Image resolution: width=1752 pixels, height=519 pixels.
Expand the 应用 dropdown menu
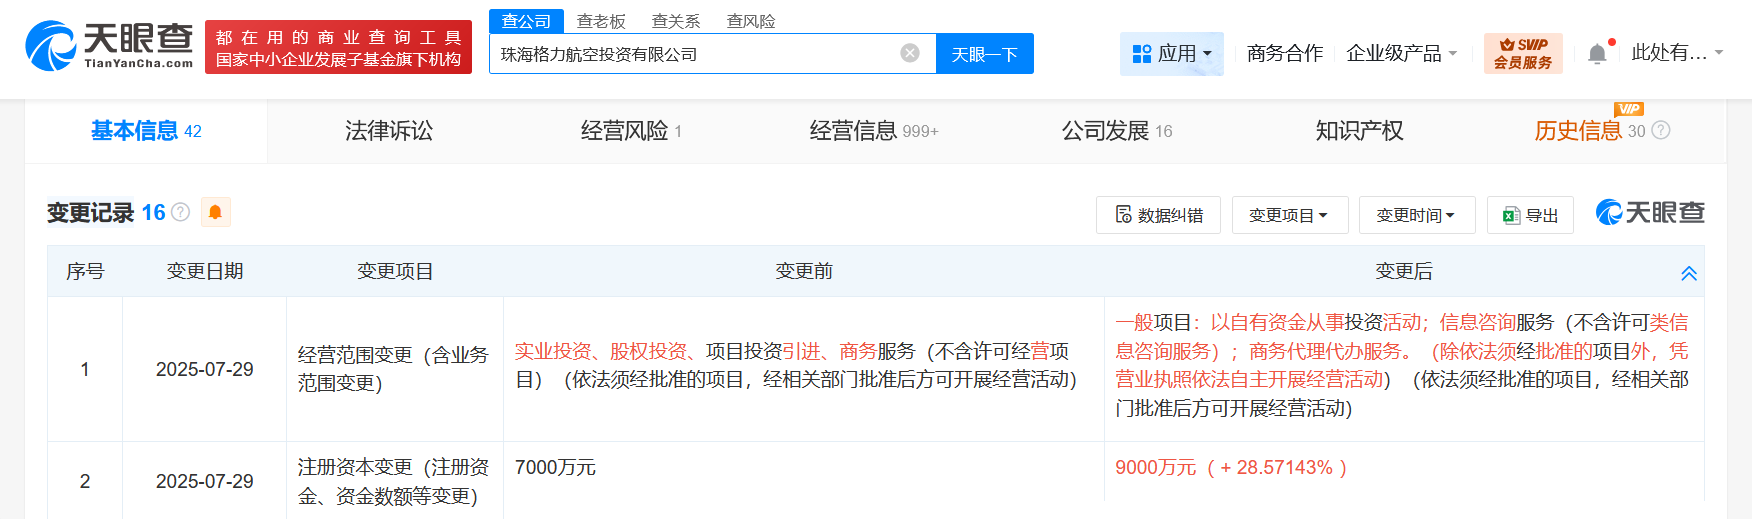[1171, 53]
